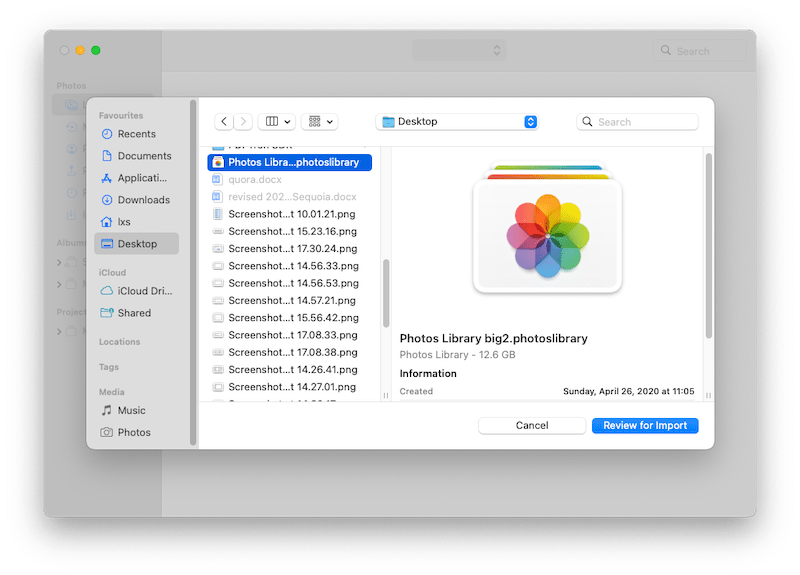The width and height of the screenshot is (800, 575).
Task: Select Desktop in the sidebar
Action: click(136, 243)
